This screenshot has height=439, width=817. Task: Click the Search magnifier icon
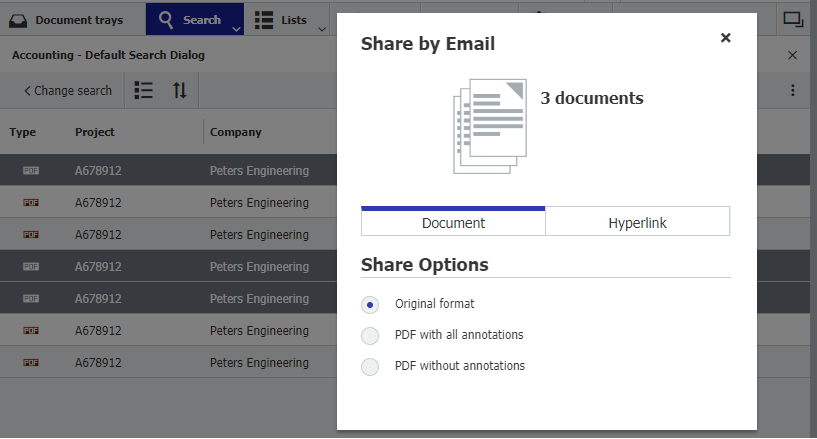[166, 20]
